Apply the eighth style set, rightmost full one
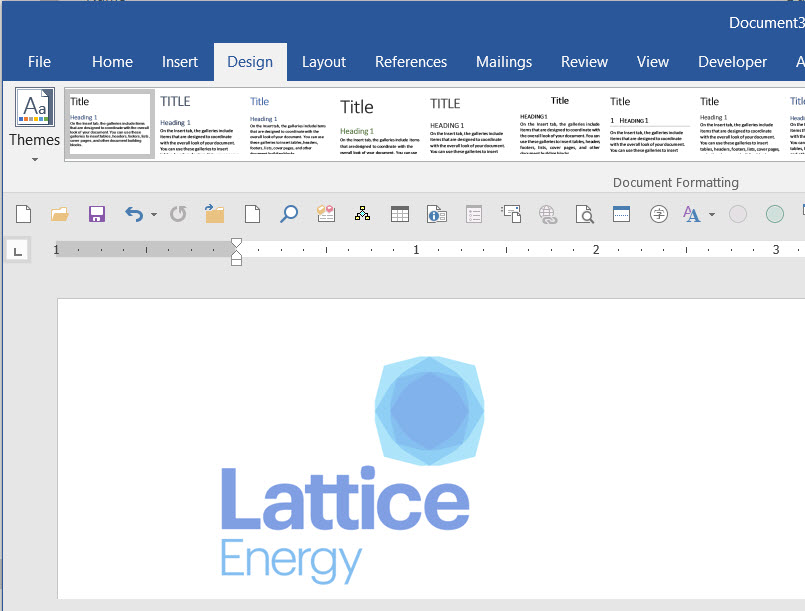The height and width of the screenshot is (611, 805). [739, 124]
